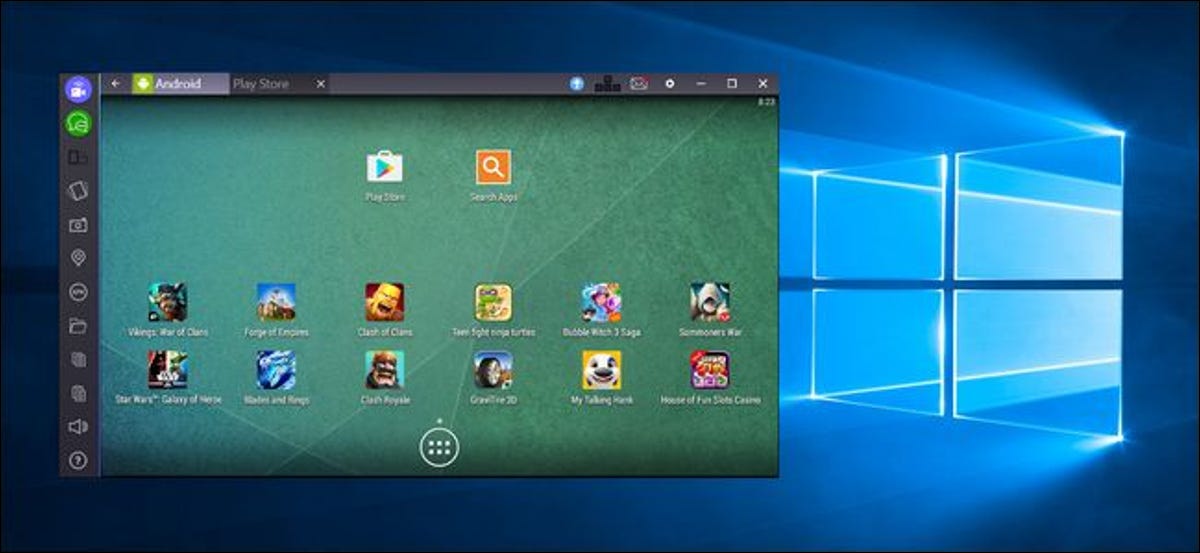Launch Forge of Empires game

(x=276, y=302)
